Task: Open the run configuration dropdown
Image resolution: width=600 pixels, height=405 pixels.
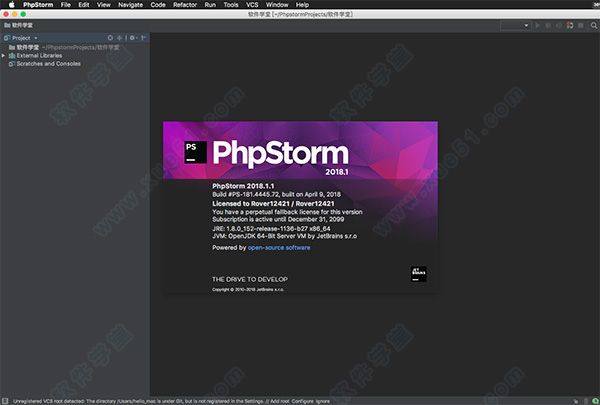Action: pyautogui.click(x=515, y=25)
